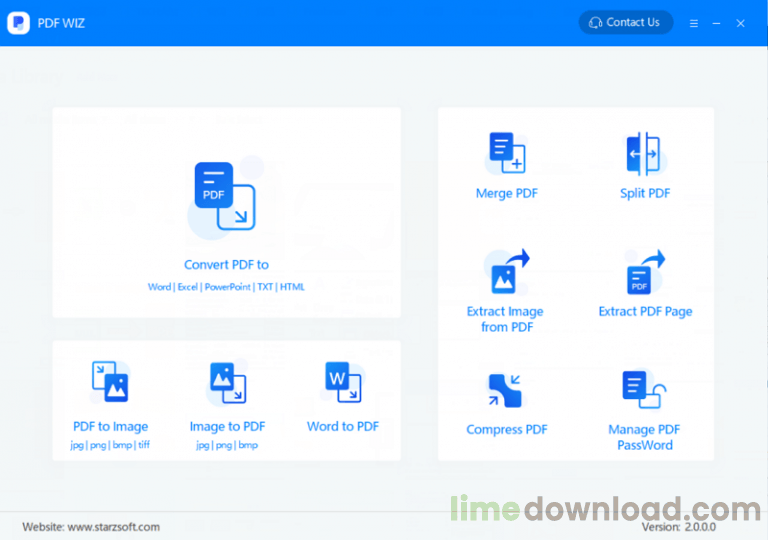This screenshot has height=540, width=768.
Task: Select the PDF to Image icon
Action: click(110, 382)
